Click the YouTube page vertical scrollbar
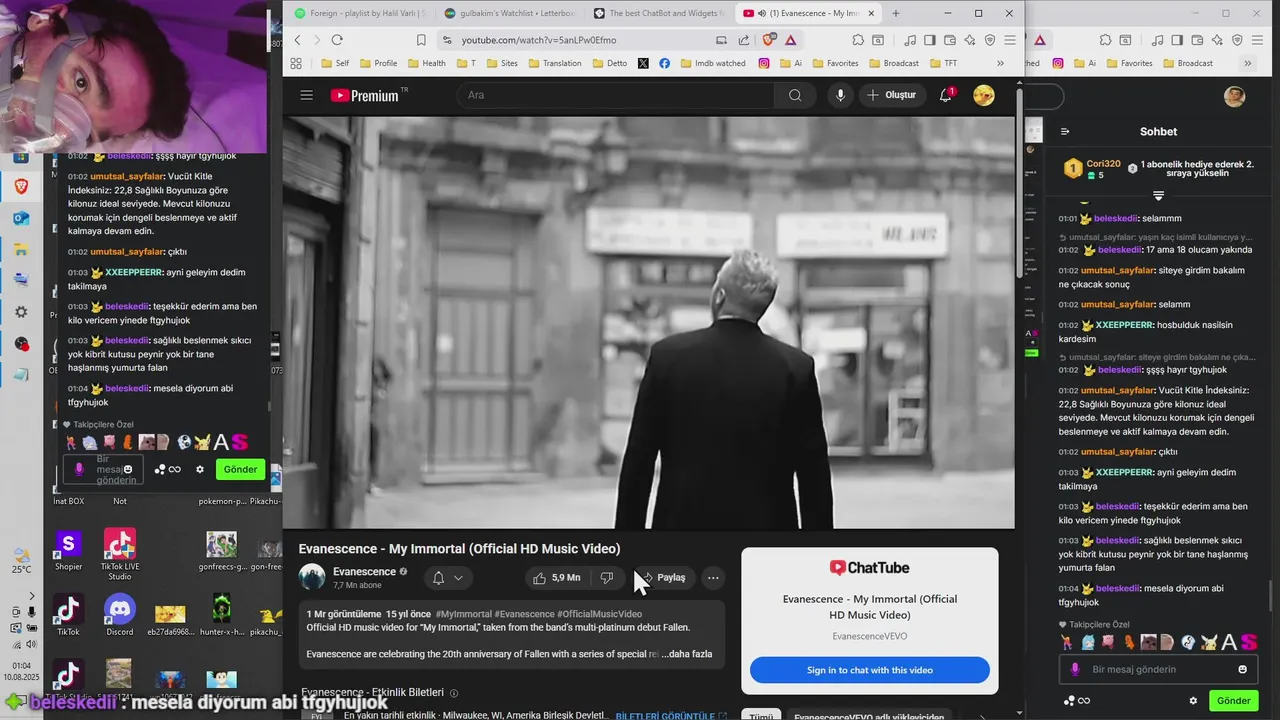Screen dimensions: 1280x720 [x=1019, y=185]
